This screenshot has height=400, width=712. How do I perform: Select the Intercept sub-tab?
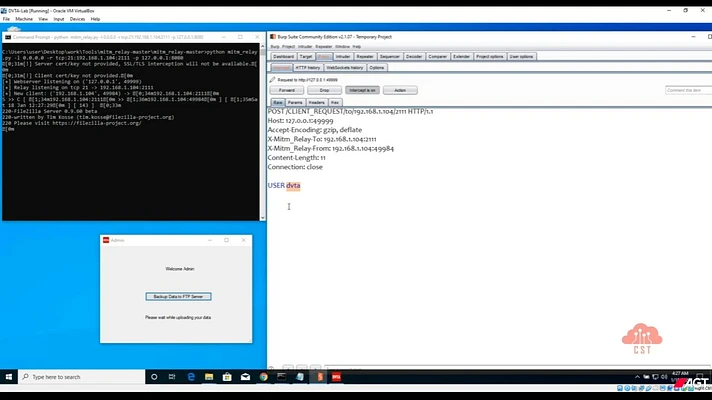click(x=282, y=68)
